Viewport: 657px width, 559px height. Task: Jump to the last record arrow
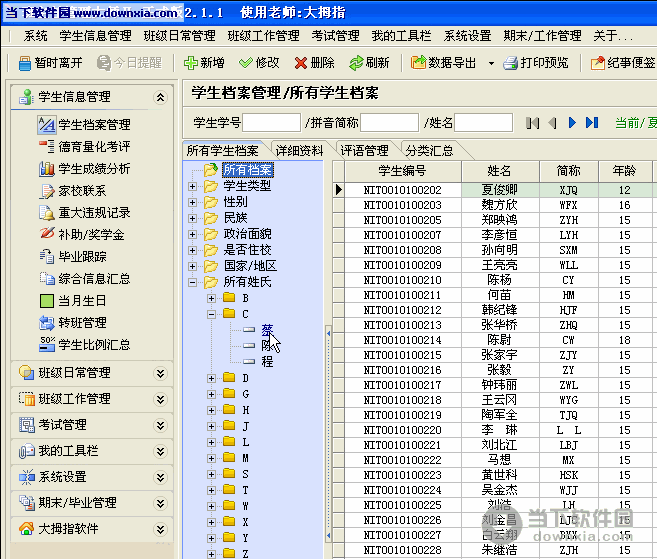[x=592, y=123]
